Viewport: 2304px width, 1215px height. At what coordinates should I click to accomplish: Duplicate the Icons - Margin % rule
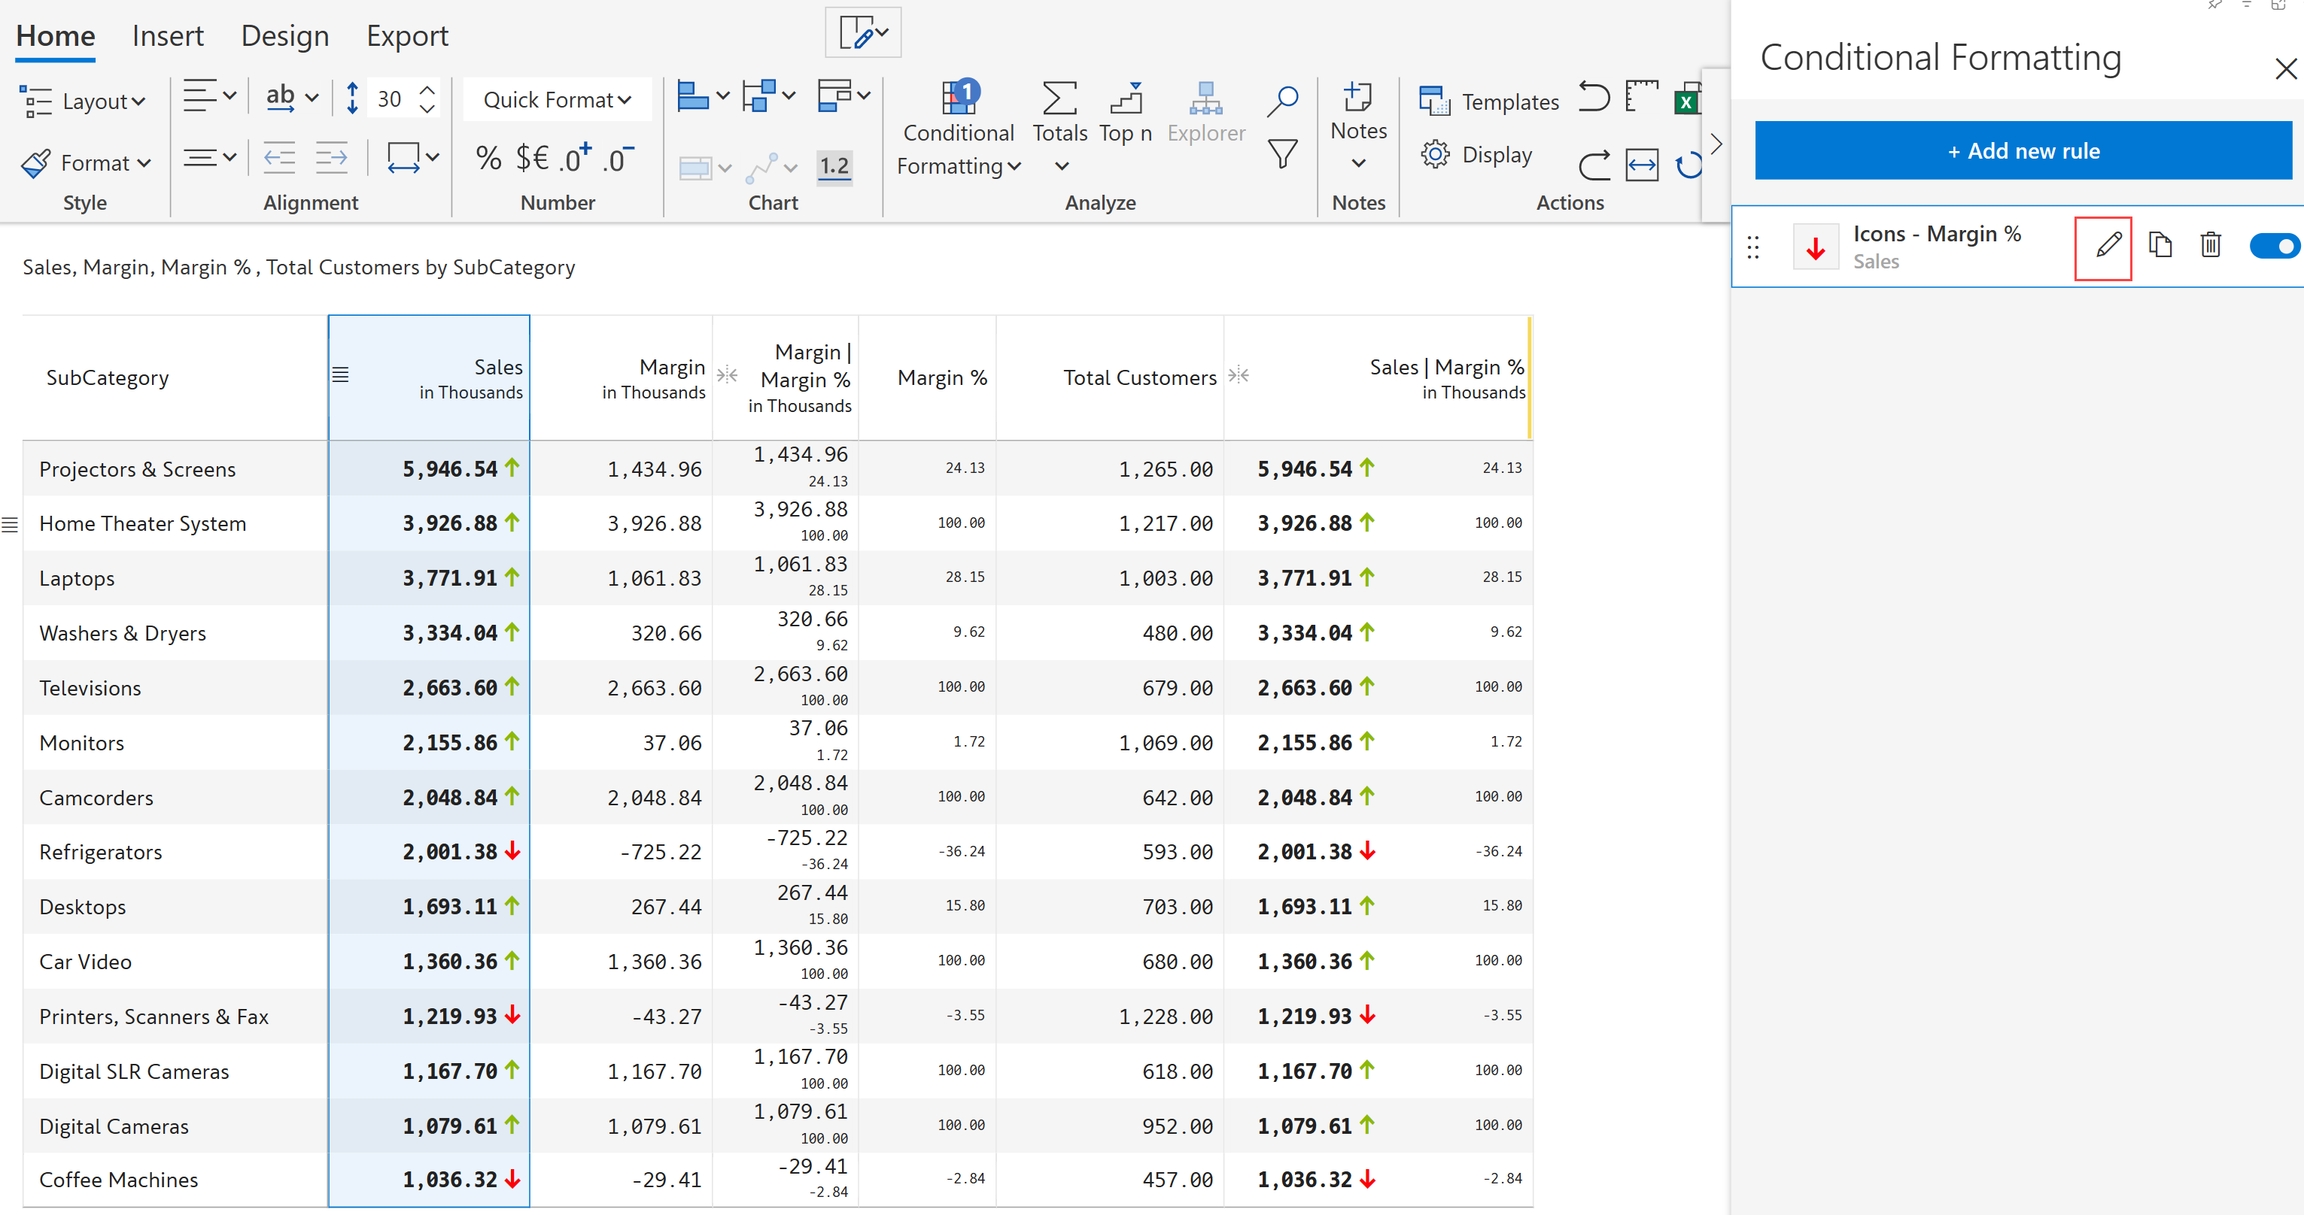click(2160, 246)
